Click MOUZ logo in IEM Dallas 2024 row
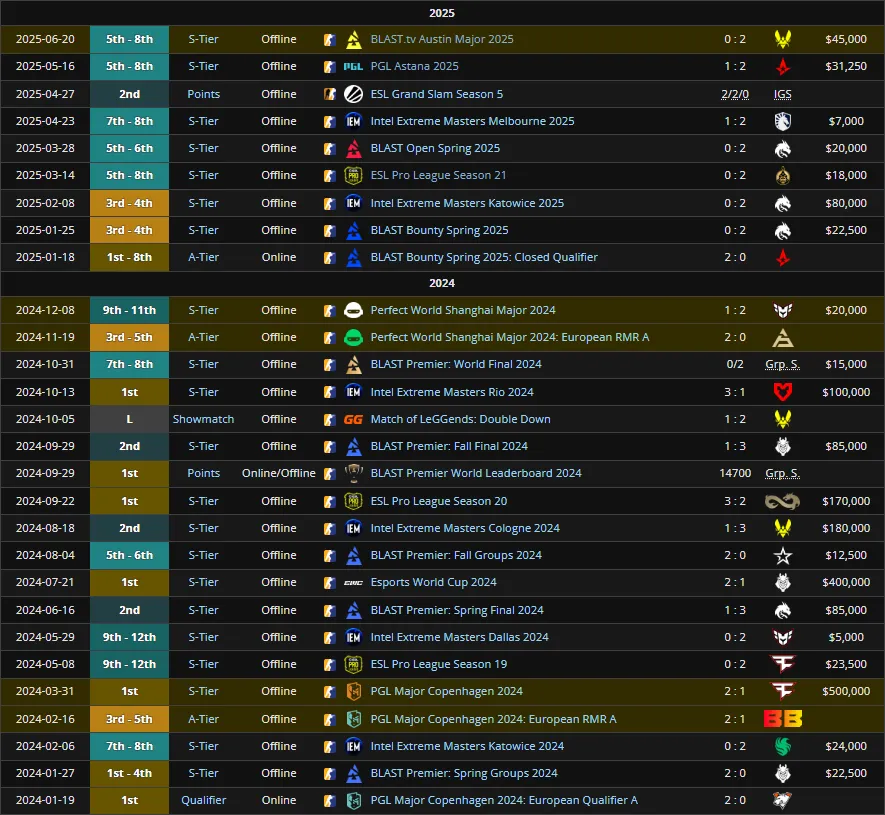The width and height of the screenshot is (885, 815). pos(782,637)
